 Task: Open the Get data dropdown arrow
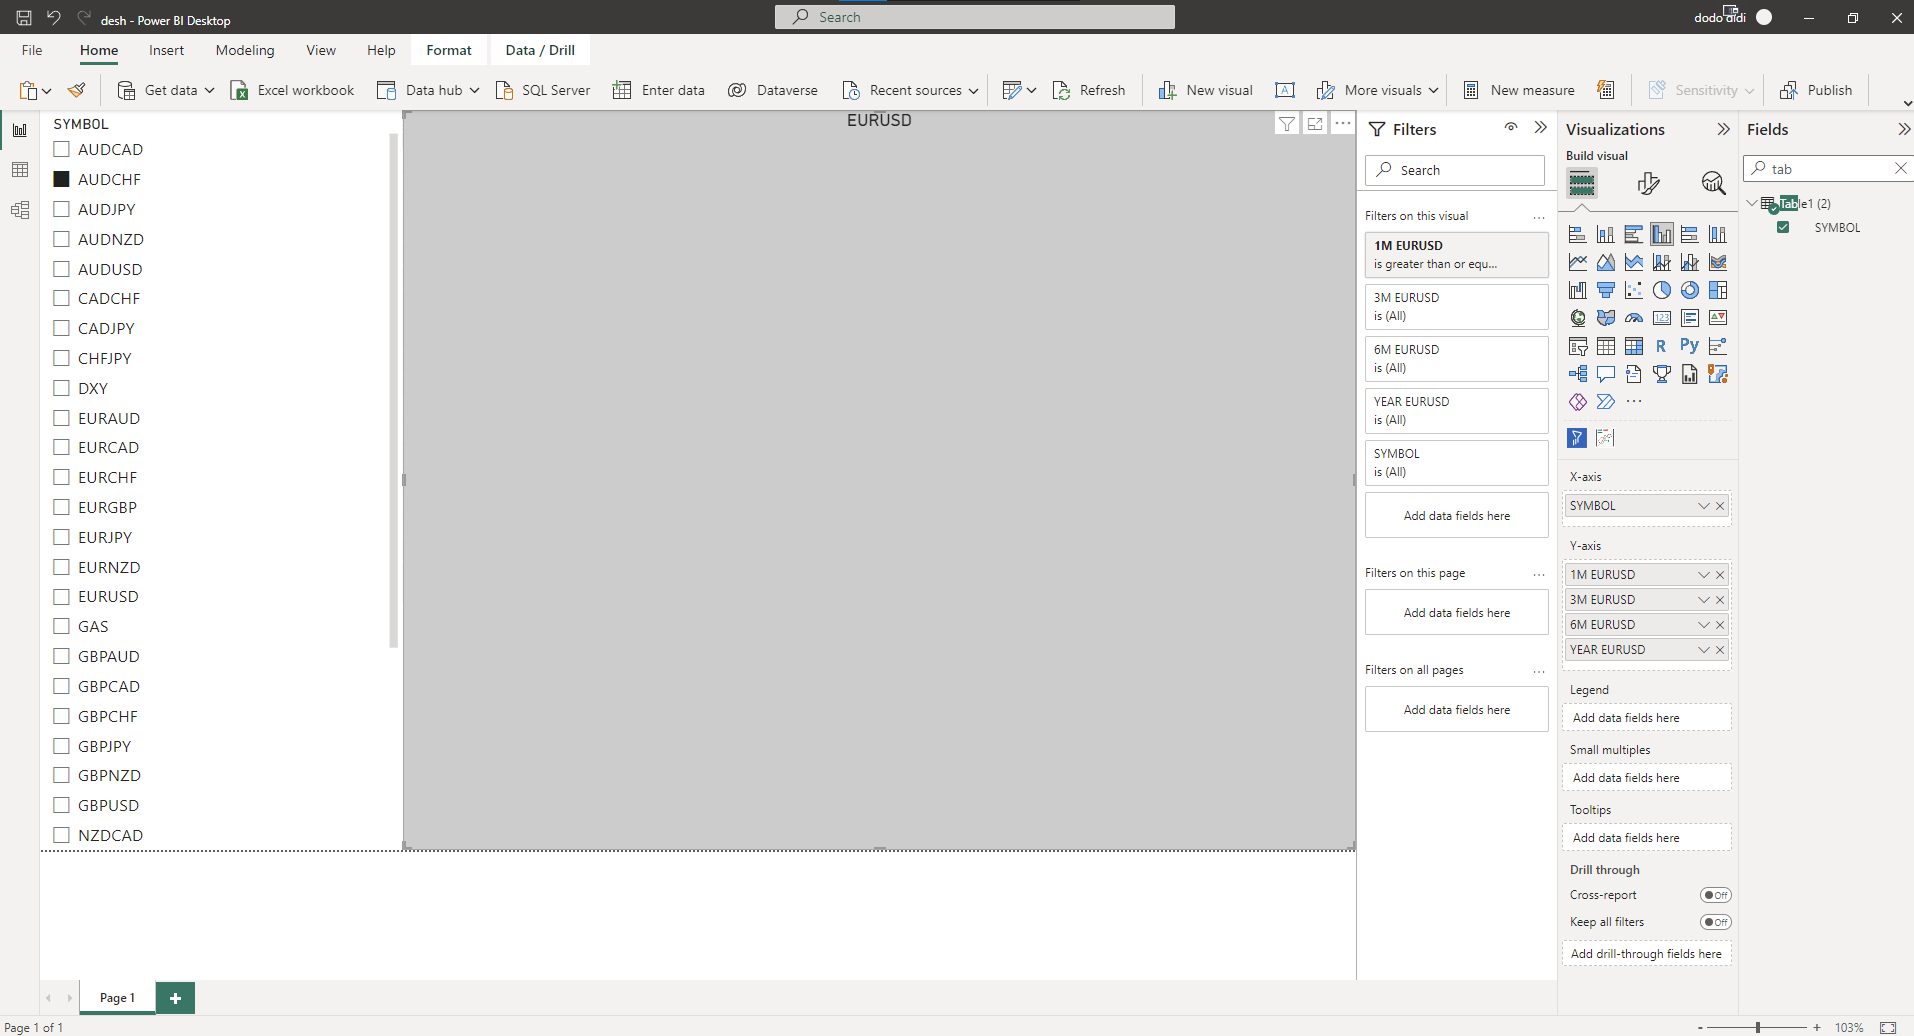tap(209, 90)
